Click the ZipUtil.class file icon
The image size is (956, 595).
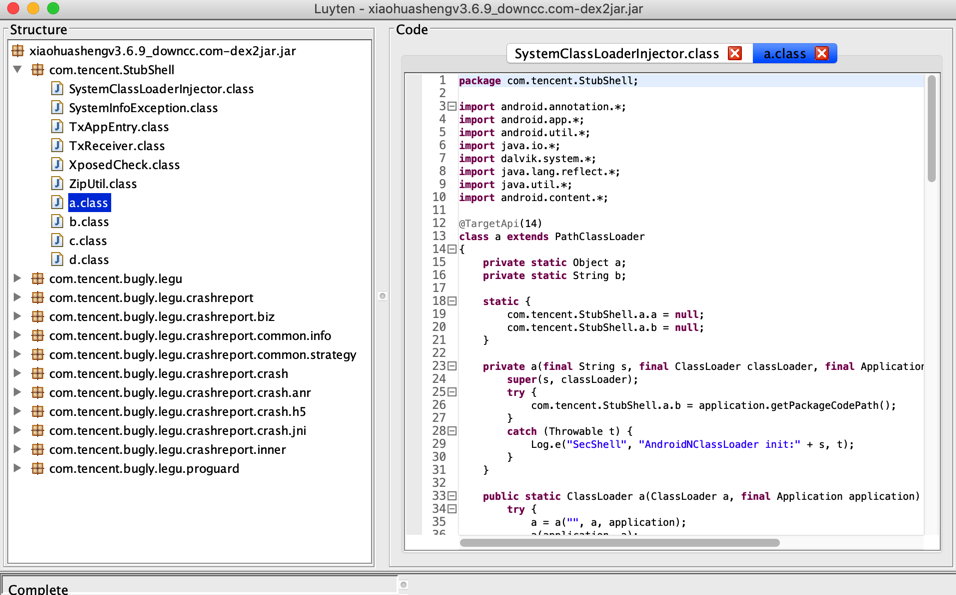coord(57,183)
